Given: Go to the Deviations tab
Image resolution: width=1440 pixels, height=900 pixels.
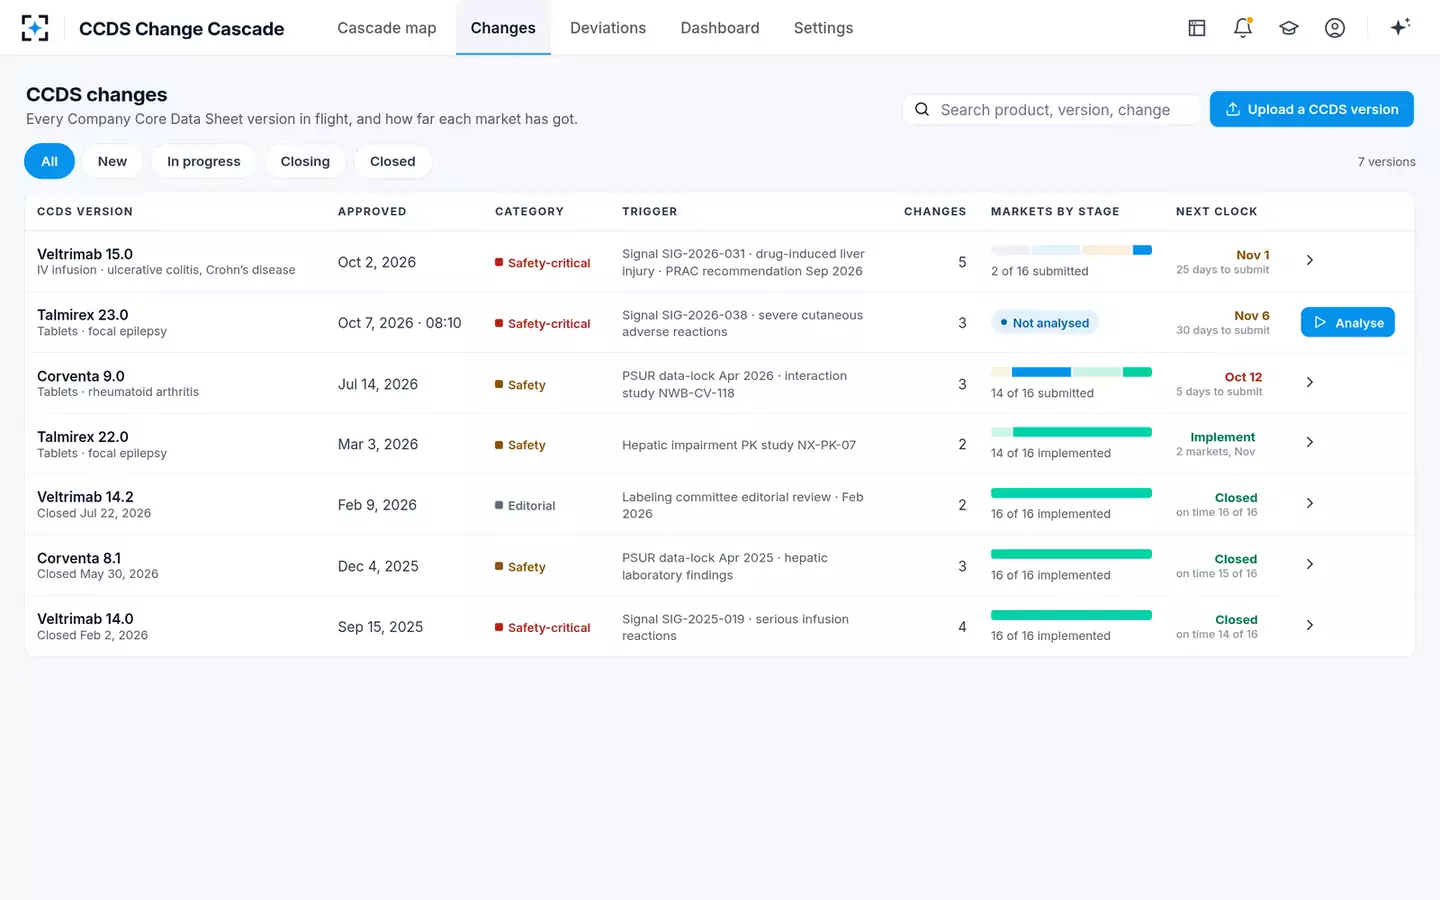Looking at the screenshot, I should point(608,28).
